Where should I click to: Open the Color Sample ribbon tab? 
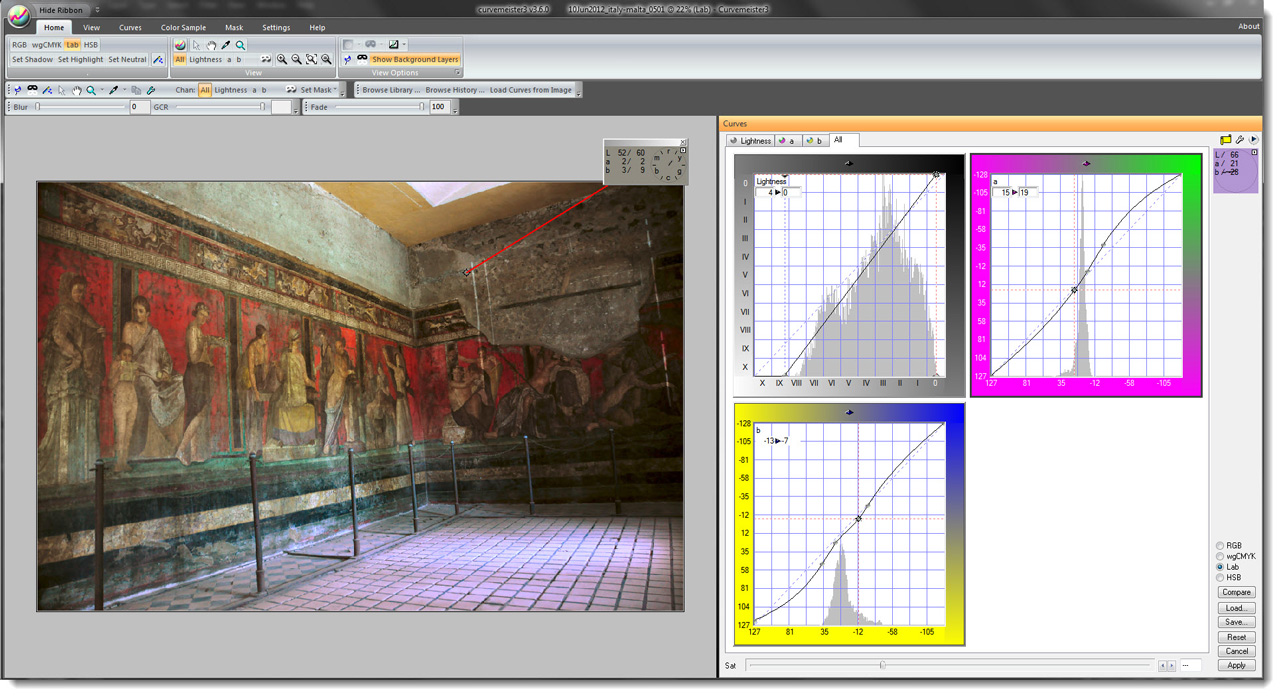183,27
